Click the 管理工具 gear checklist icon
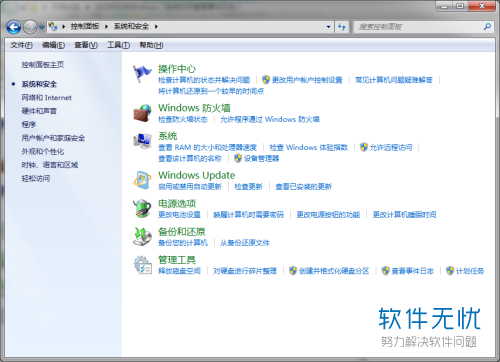Image resolution: width=500 pixels, height=362 pixels. pyautogui.click(x=143, y=265)
